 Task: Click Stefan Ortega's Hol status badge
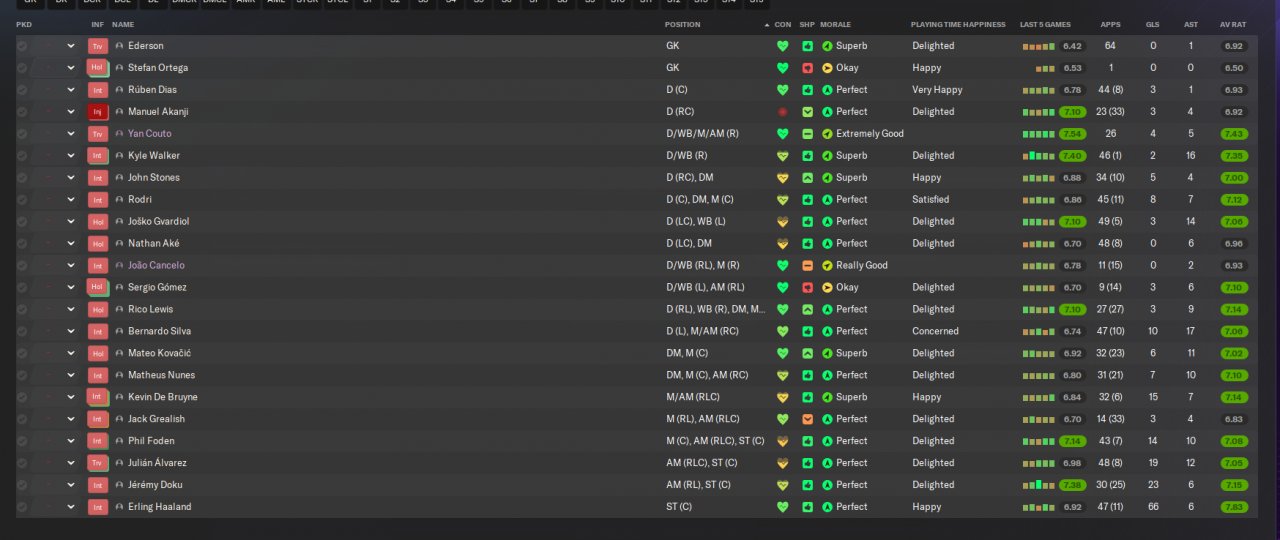(x=97, y=68)
